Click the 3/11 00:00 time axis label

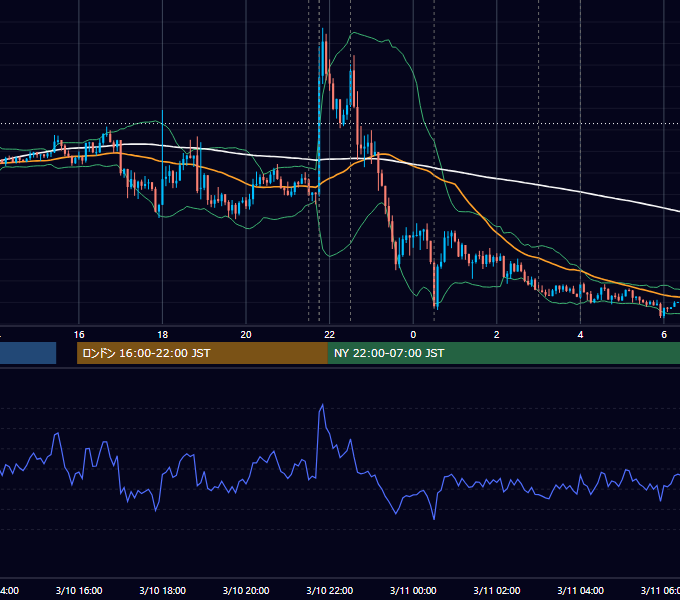click(x=413, y=590)
